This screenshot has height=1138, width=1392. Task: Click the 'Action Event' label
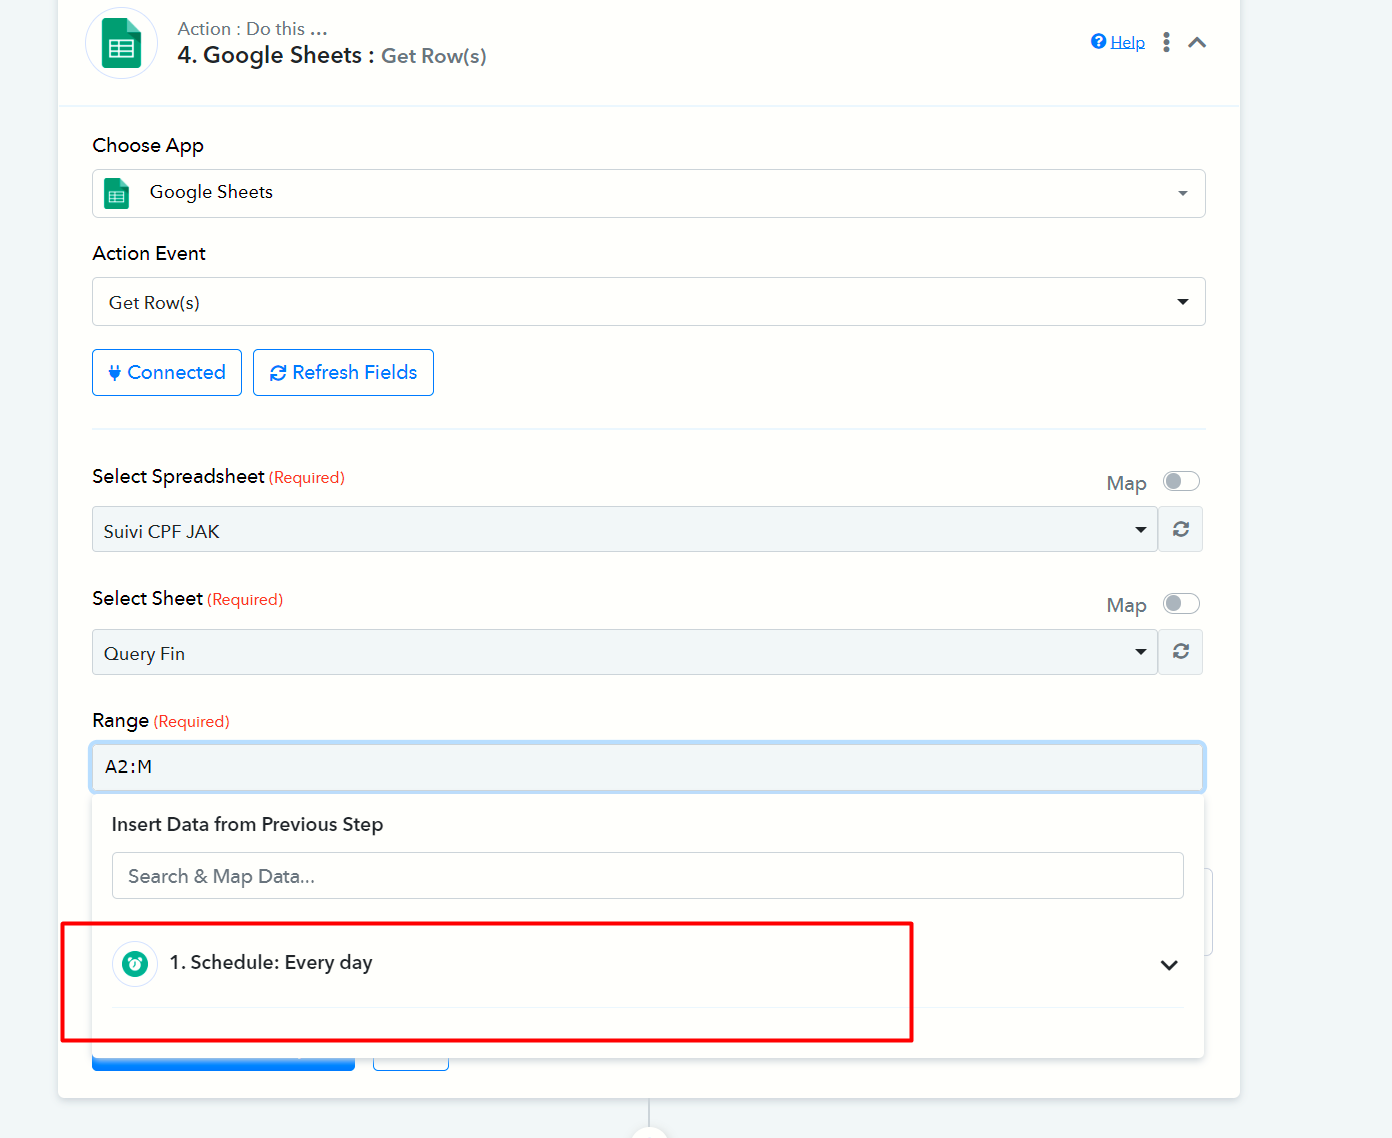tap(149, 254)
